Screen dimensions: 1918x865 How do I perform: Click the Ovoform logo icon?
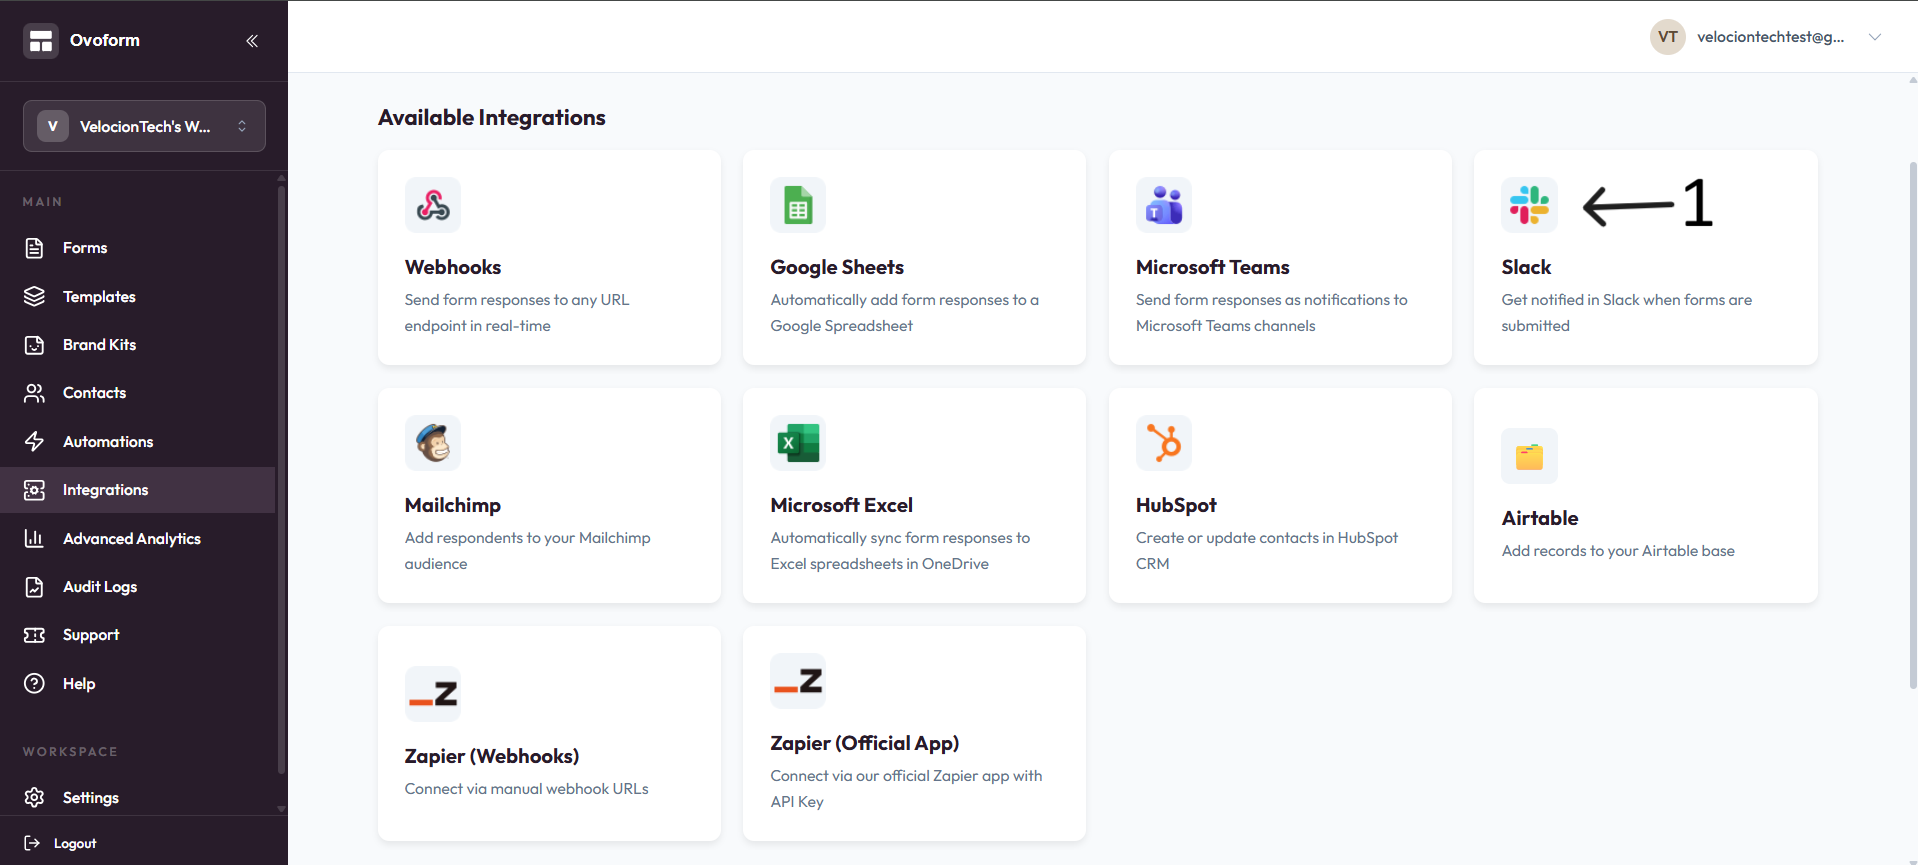point(41,41)
